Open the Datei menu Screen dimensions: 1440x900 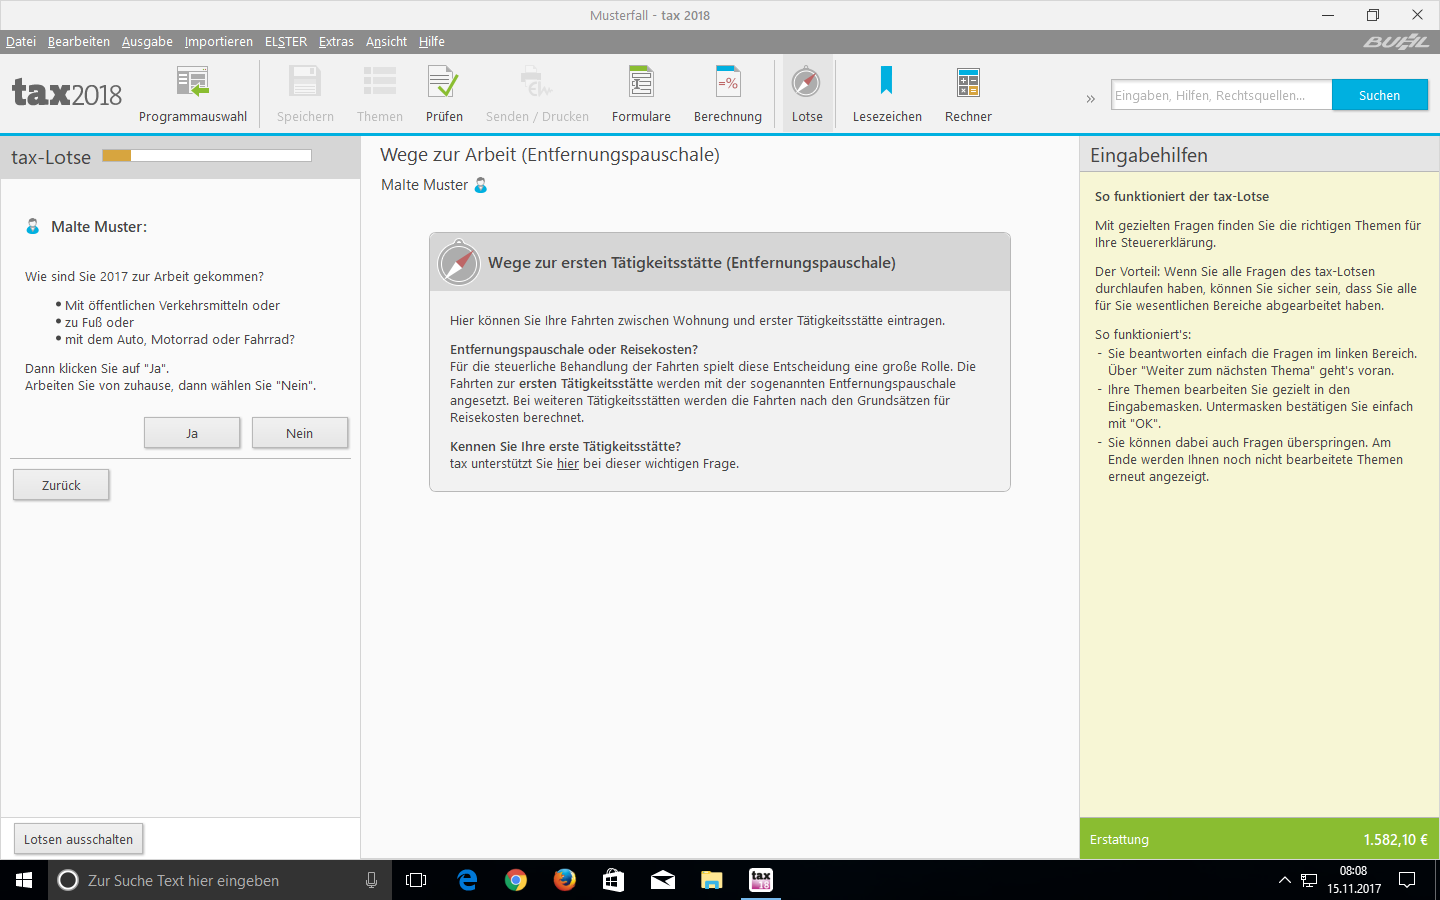(21, 41)
